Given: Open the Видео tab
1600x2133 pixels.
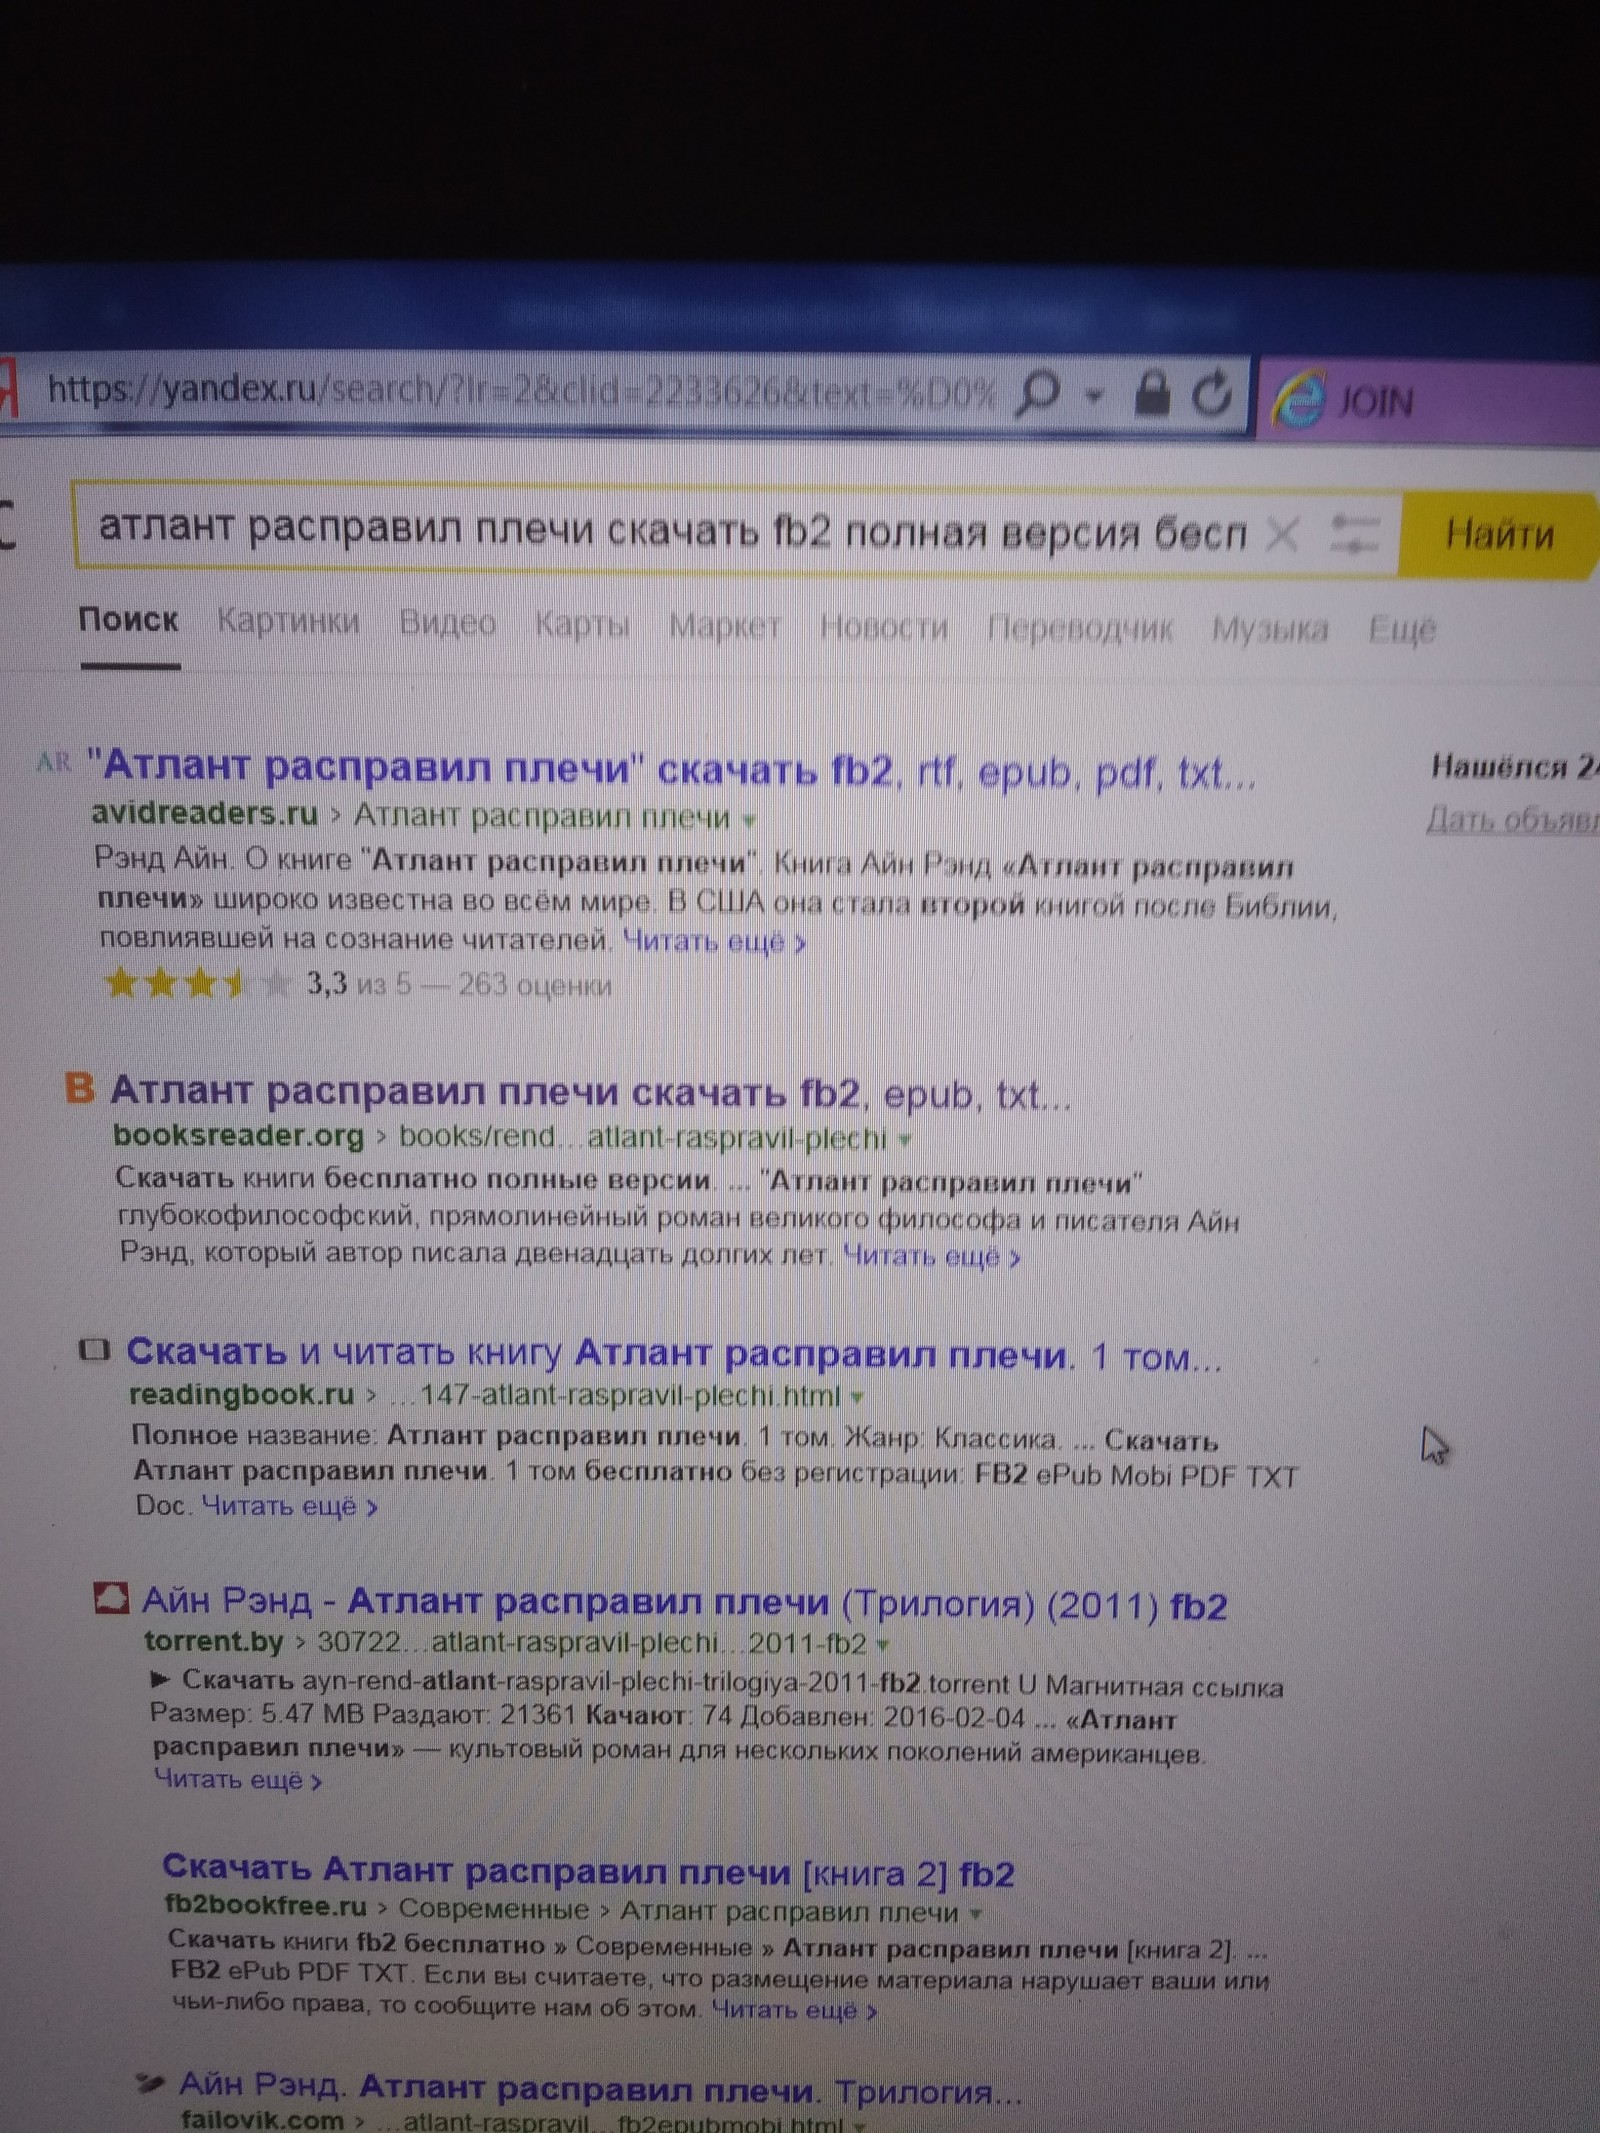Looking at the screenshot, I should tap(447, 623).
